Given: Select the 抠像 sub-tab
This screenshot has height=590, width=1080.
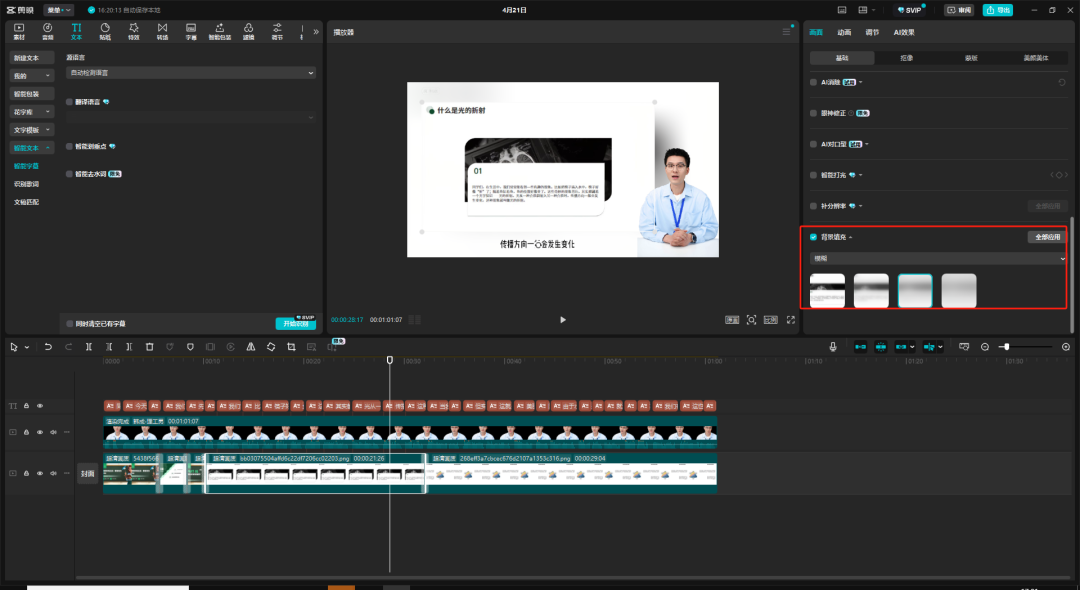Looking at the screenshot, I should coord(906,58).
